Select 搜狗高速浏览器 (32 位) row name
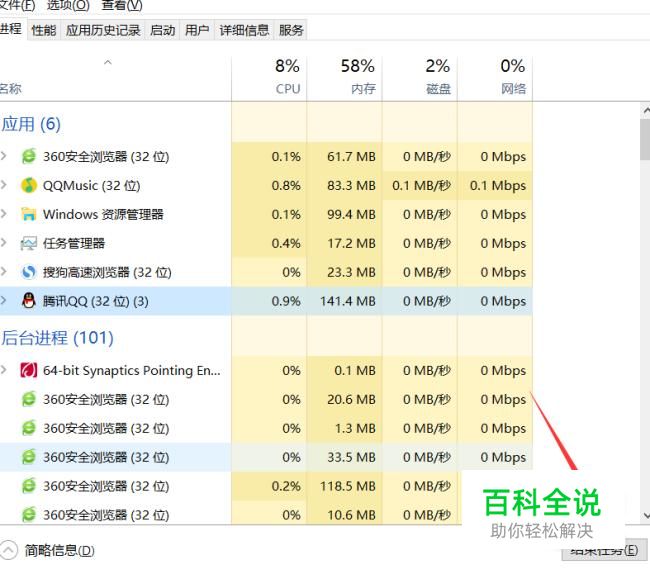650x574 pixels. coord(107,272)
